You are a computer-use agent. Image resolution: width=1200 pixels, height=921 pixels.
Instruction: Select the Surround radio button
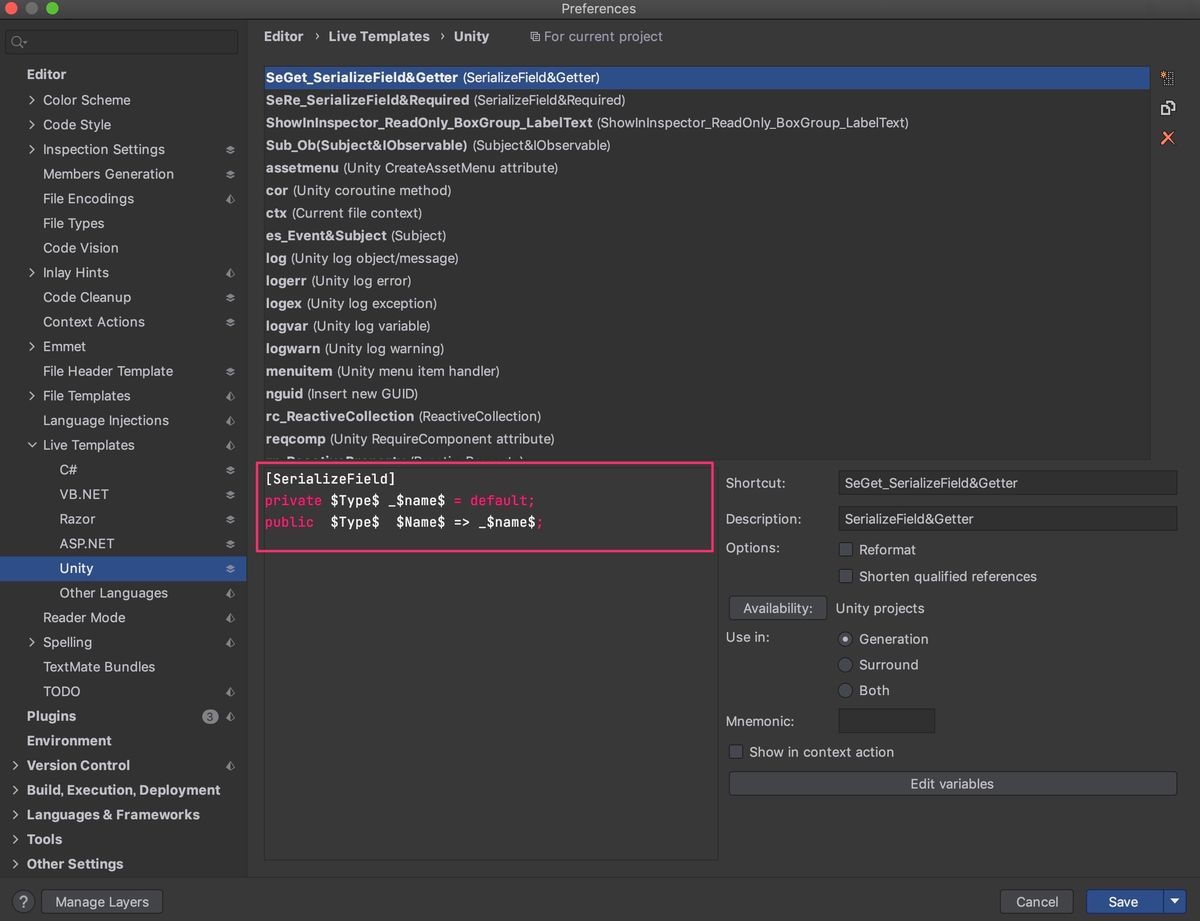tap(846, 665)
